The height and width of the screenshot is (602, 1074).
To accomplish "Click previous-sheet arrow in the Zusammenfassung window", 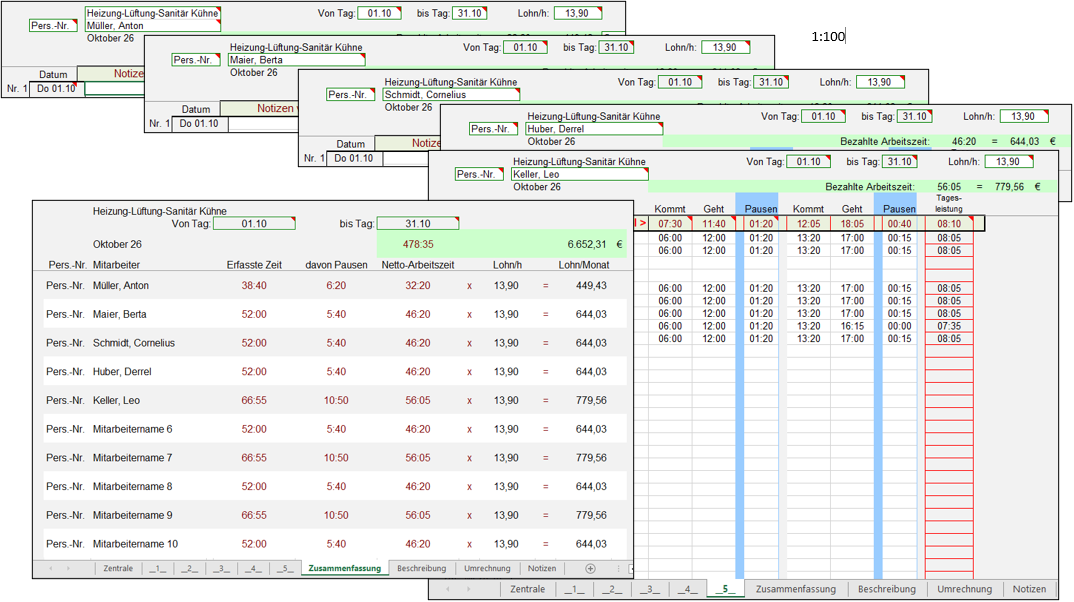I will click(52, 568).
